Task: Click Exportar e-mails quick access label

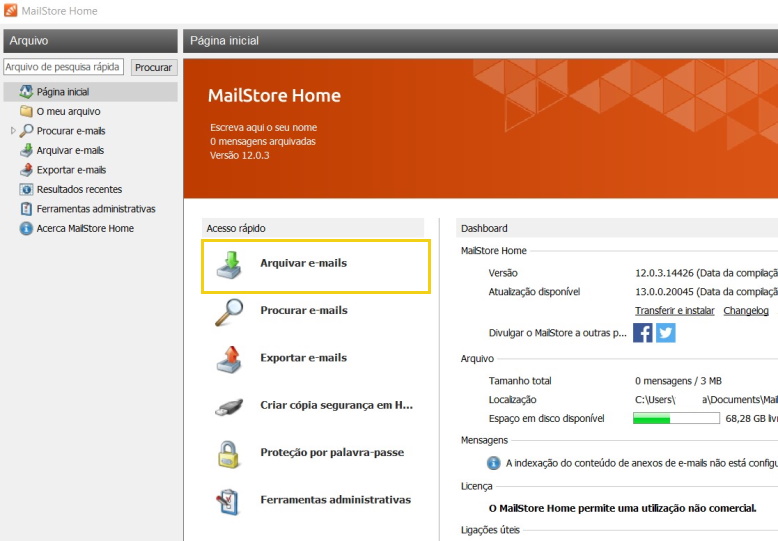Action: click(304, 357)
